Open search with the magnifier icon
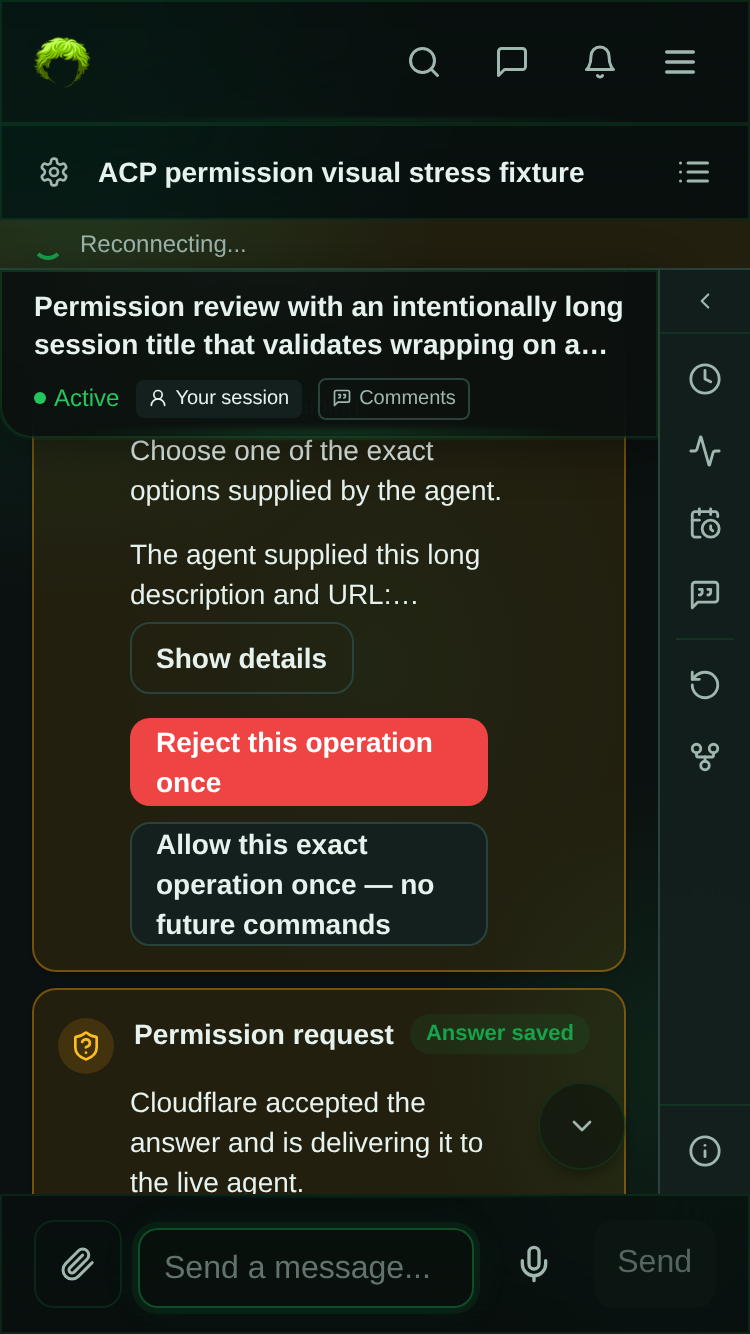 (x=424, y=62)
